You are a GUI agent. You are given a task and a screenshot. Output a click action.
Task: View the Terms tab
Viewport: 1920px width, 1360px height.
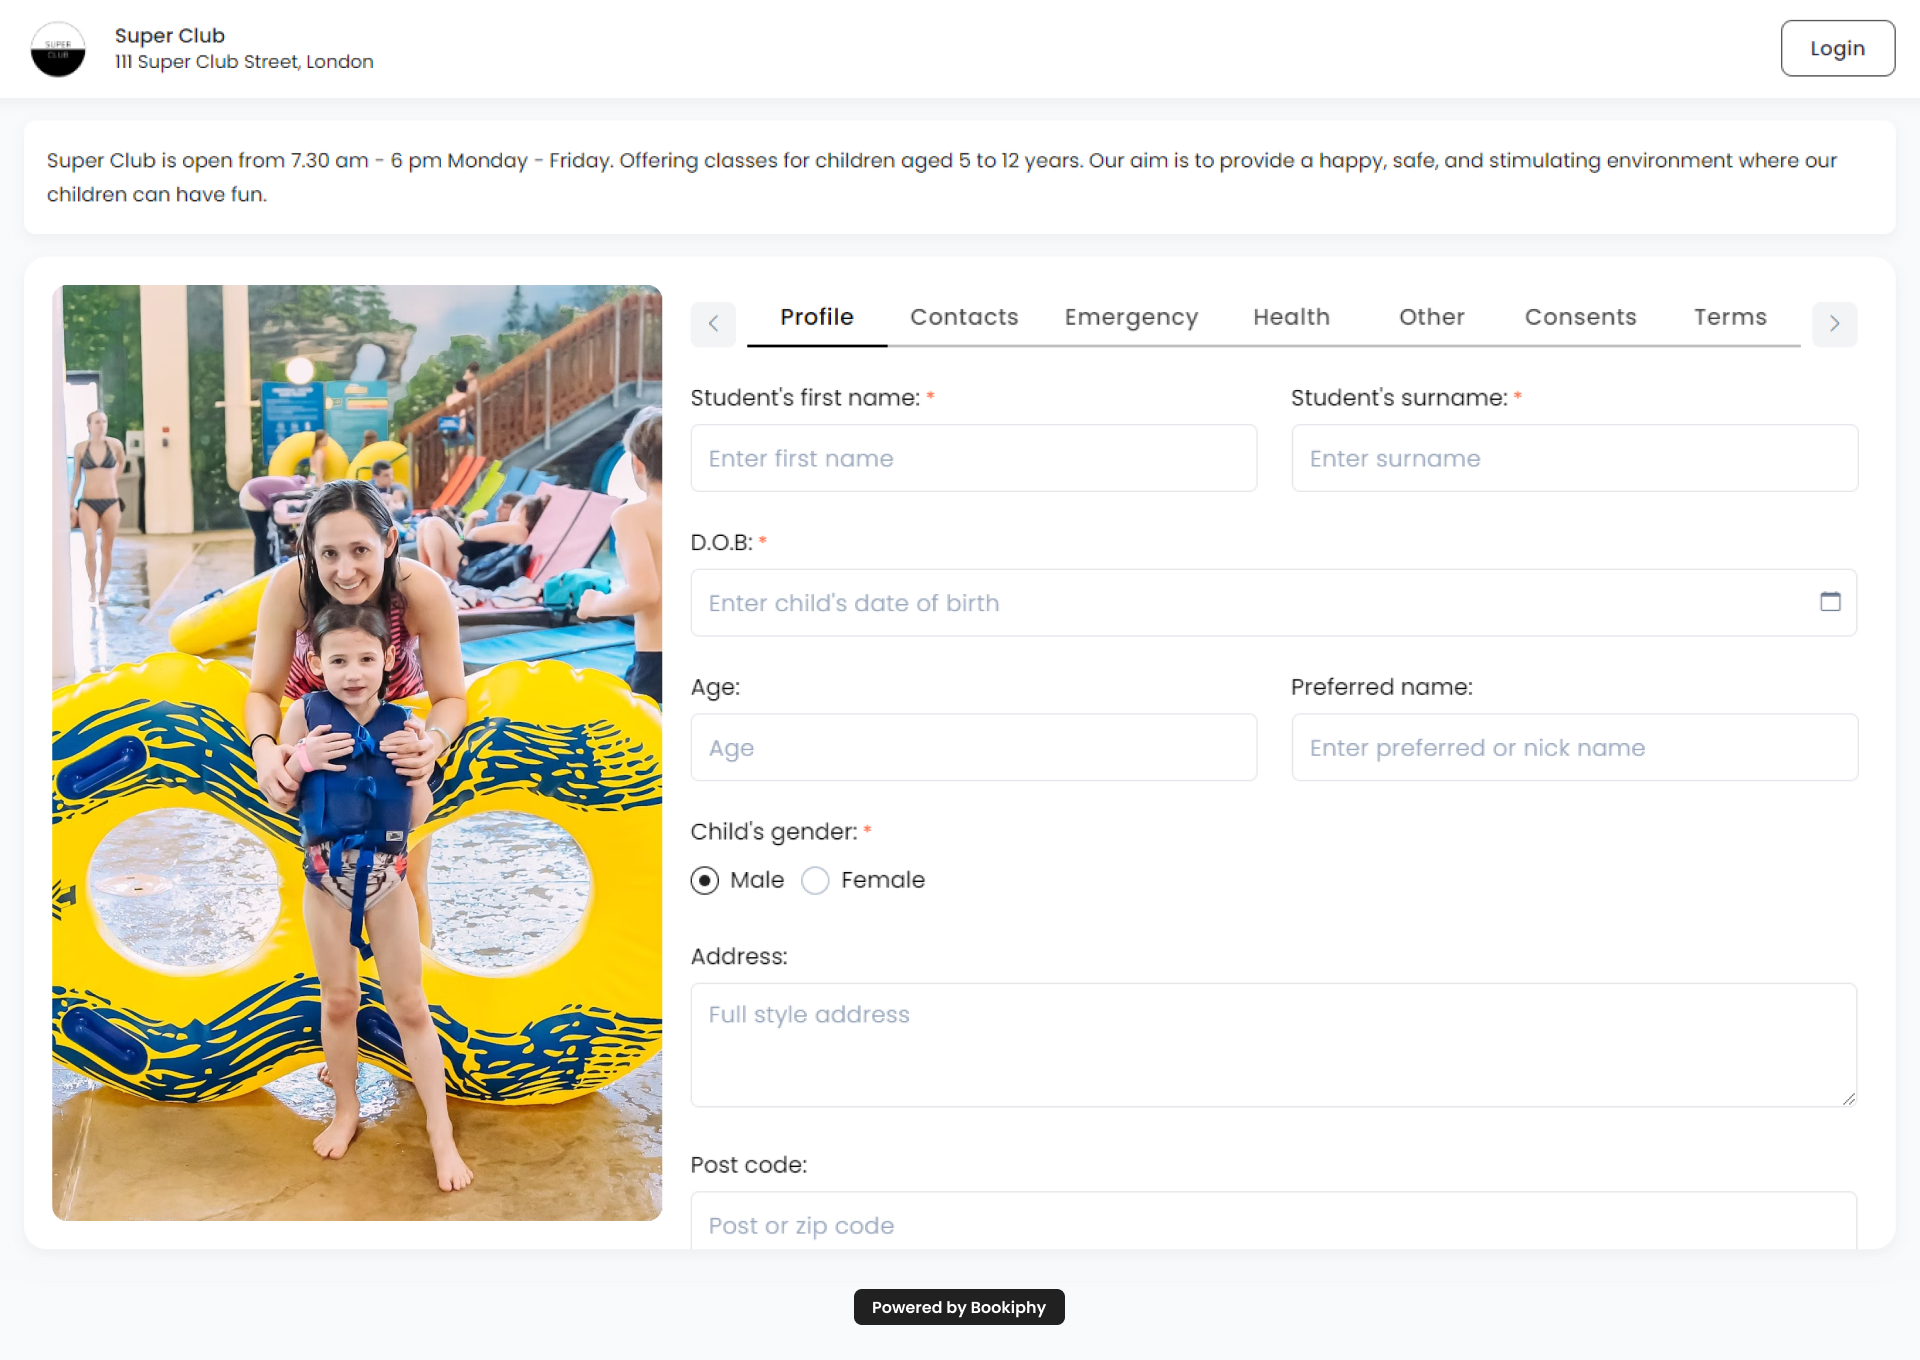[x=1730, y=317]
